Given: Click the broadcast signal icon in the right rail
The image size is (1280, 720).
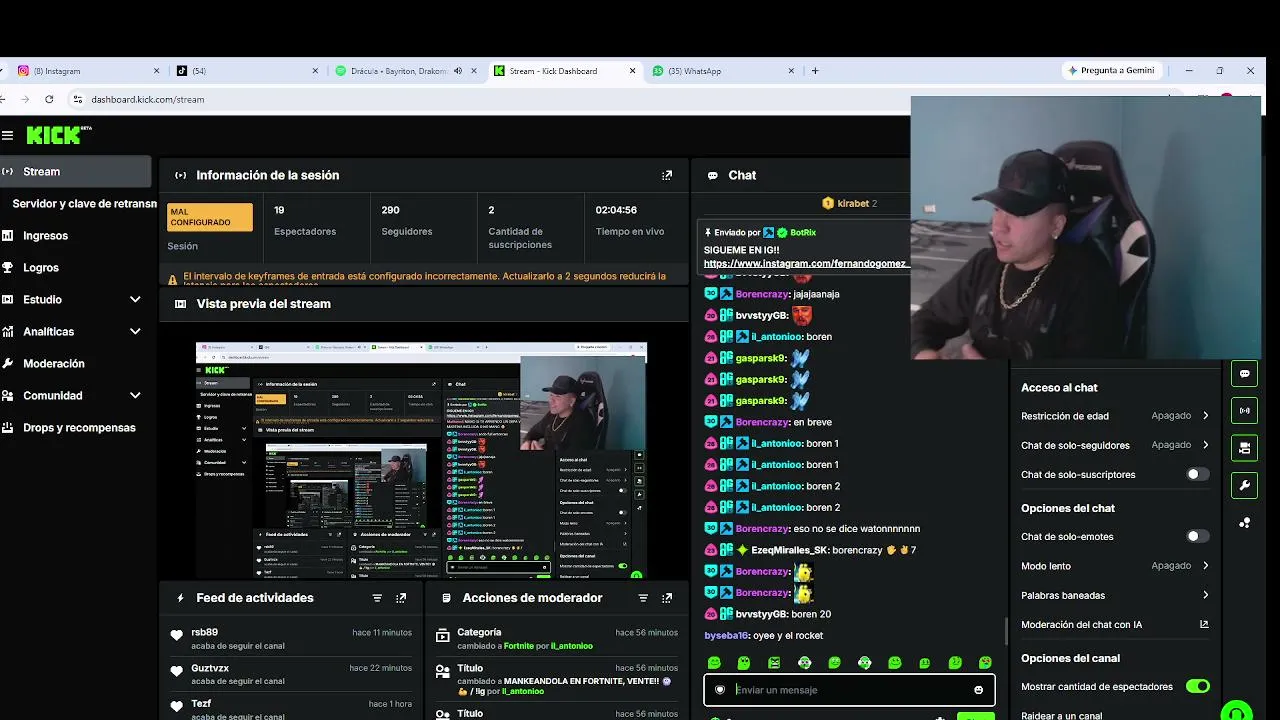Looking at the screenshot, I should [x=1244, y=410].
